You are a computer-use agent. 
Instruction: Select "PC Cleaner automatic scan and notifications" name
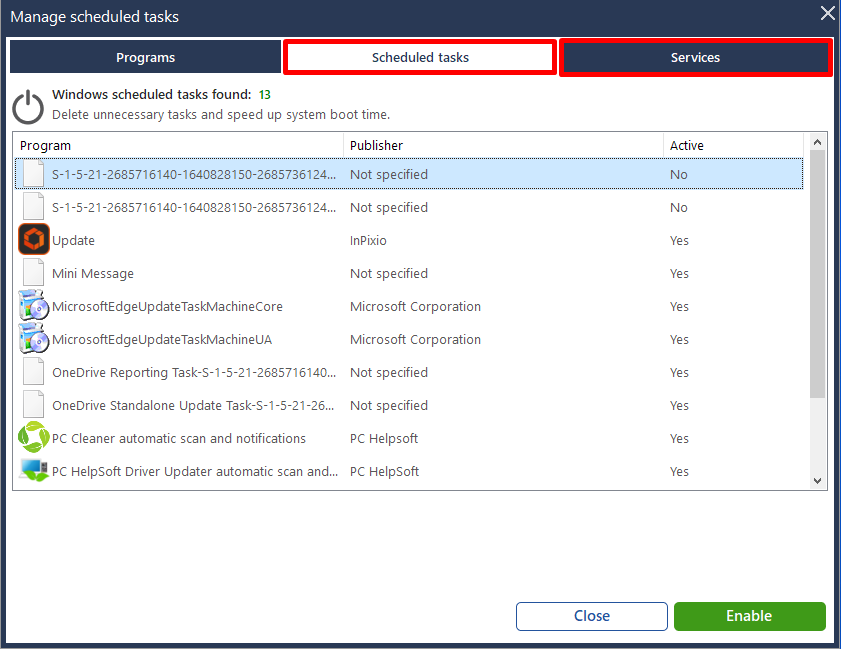pos(179,438)
